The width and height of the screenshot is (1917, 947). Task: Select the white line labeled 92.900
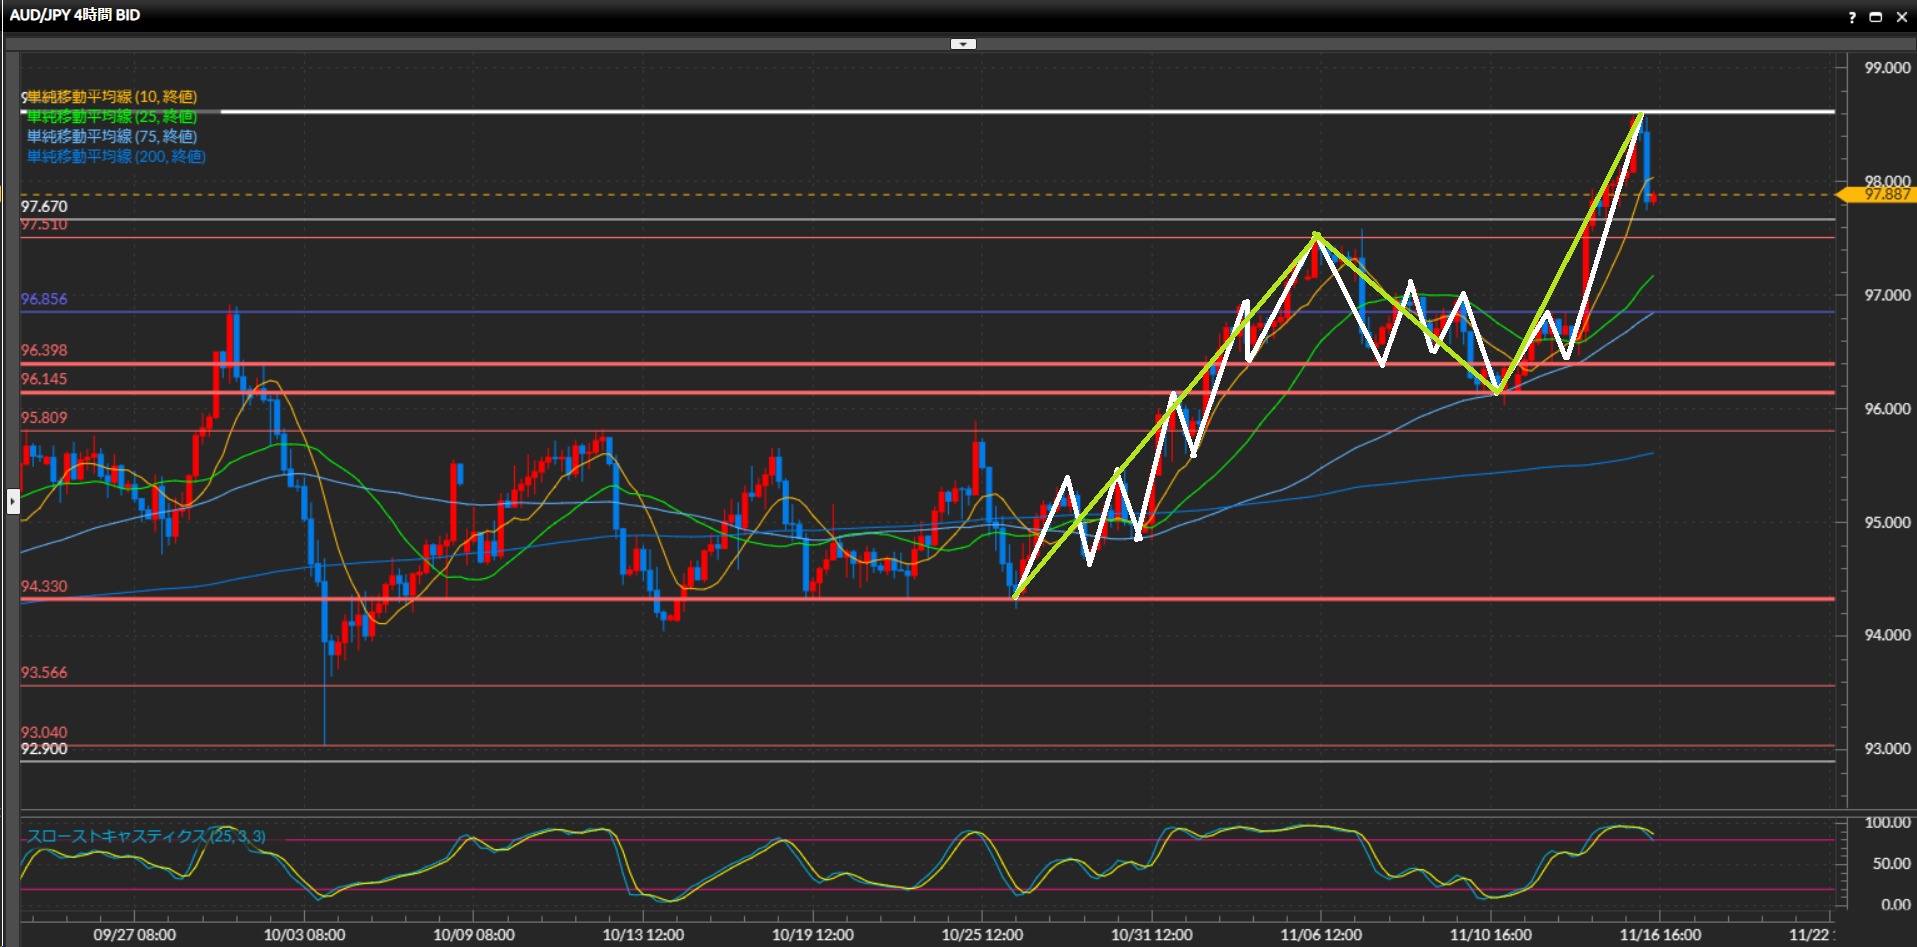[x=44, y=749]
